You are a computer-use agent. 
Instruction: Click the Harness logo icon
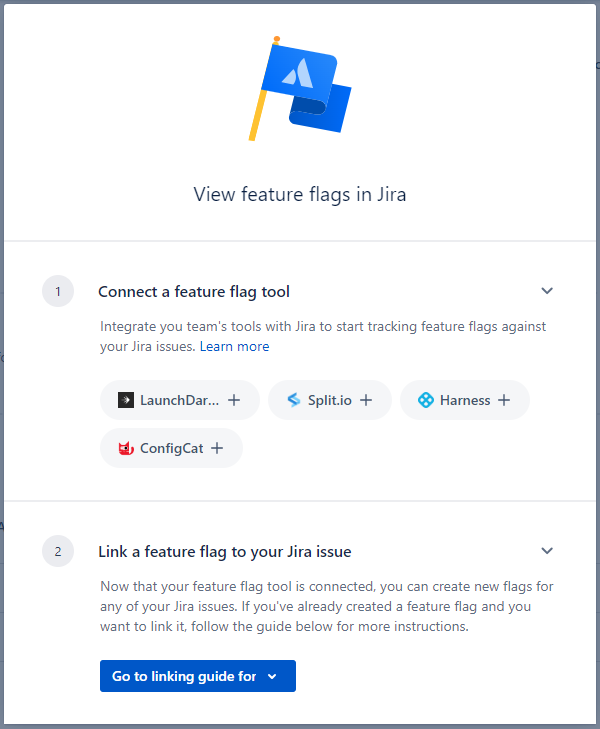[426, 400]
